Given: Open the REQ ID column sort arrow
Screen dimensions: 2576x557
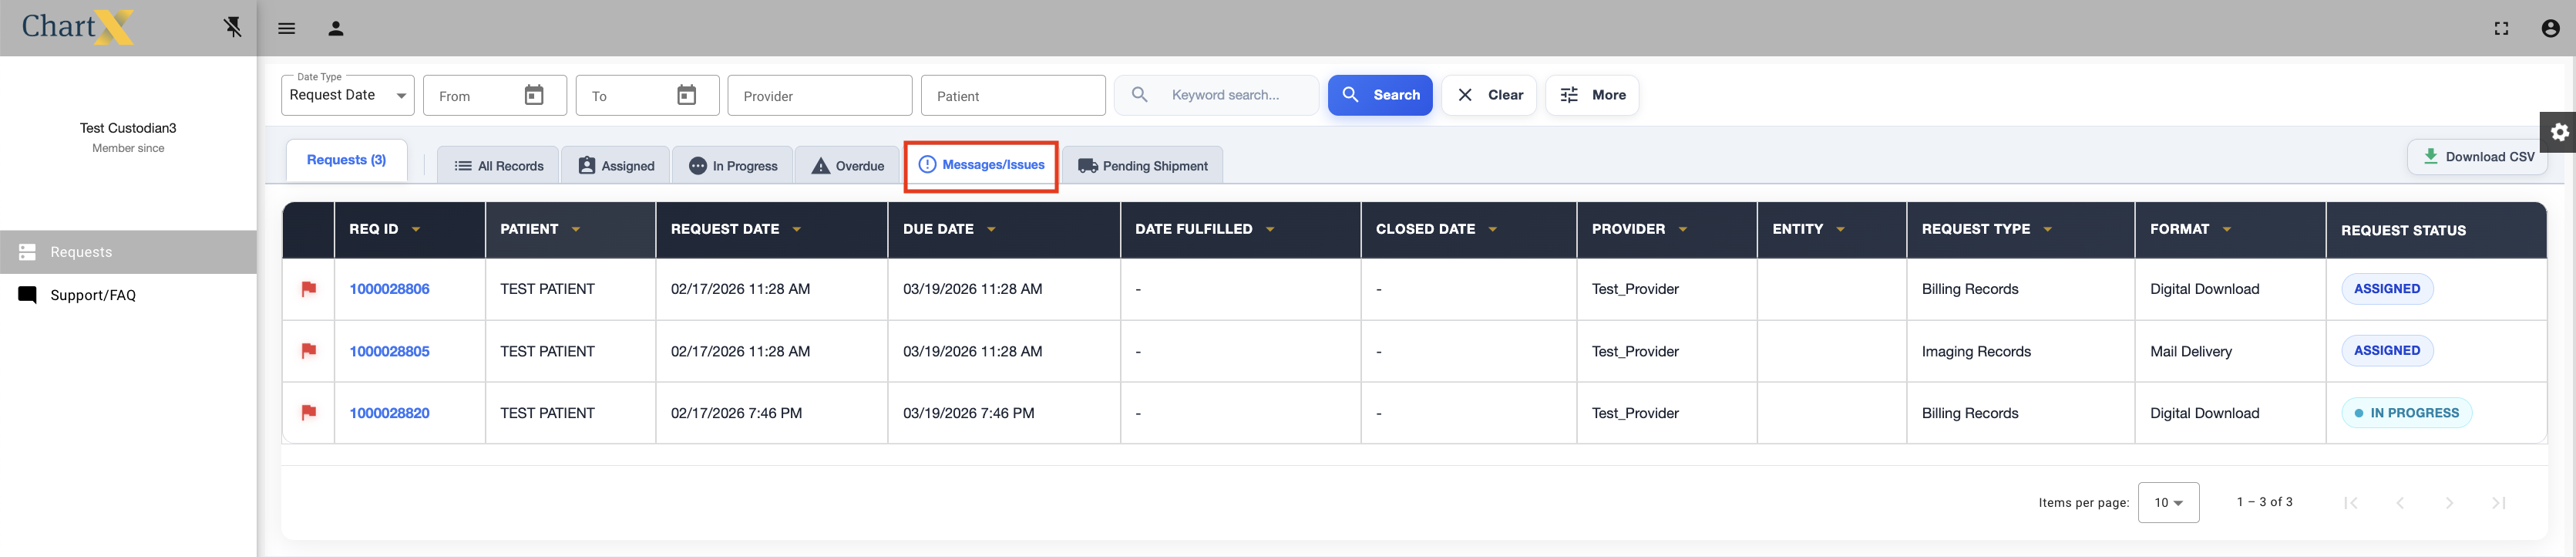Looking at the screenshot, I should [416, 229].
